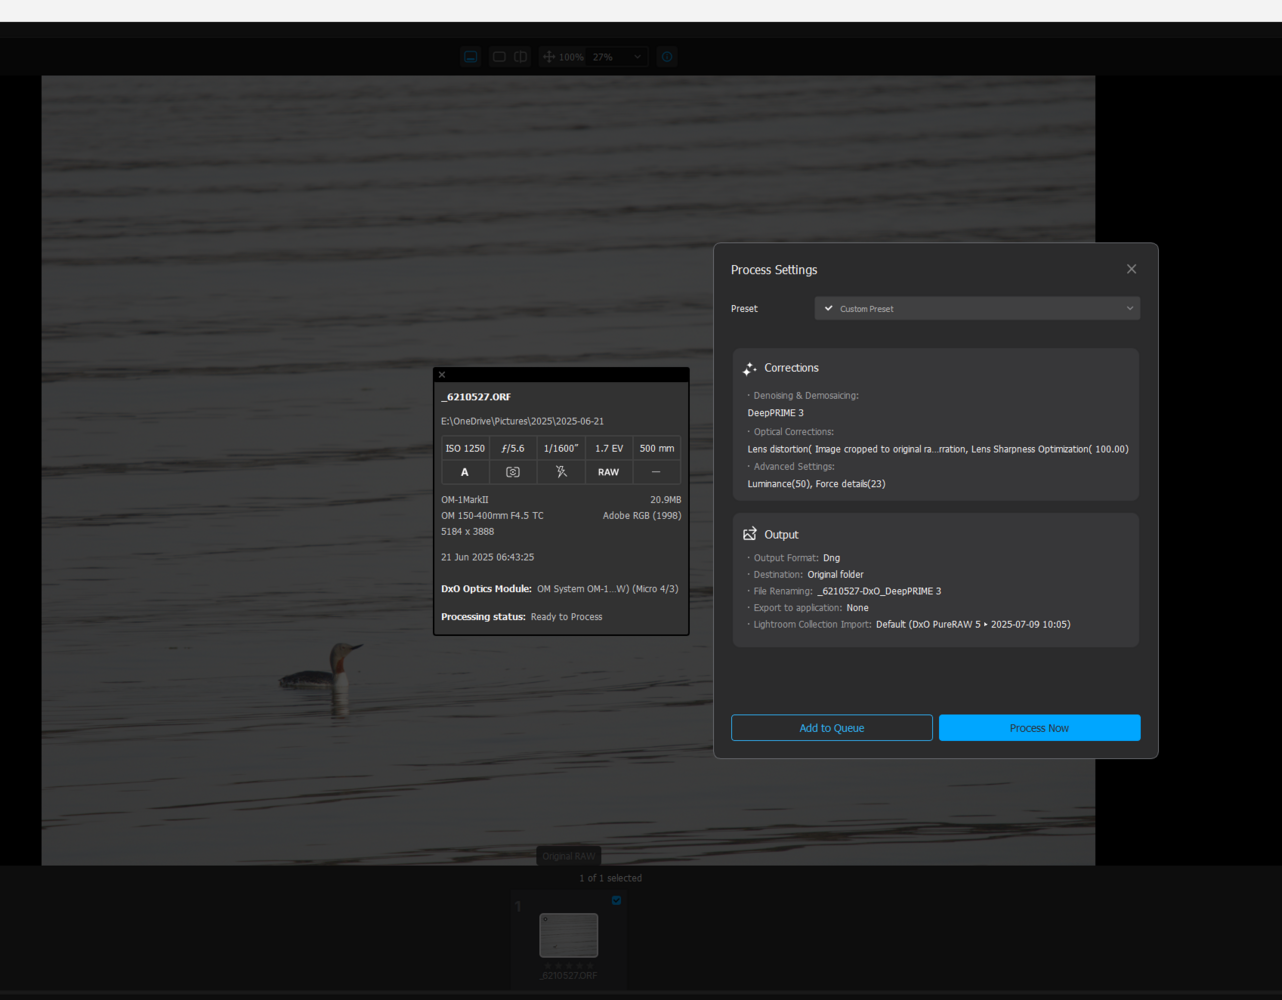The image size is (1282, 1000).
Task: Set zoom to 100%
Action: 571,57
